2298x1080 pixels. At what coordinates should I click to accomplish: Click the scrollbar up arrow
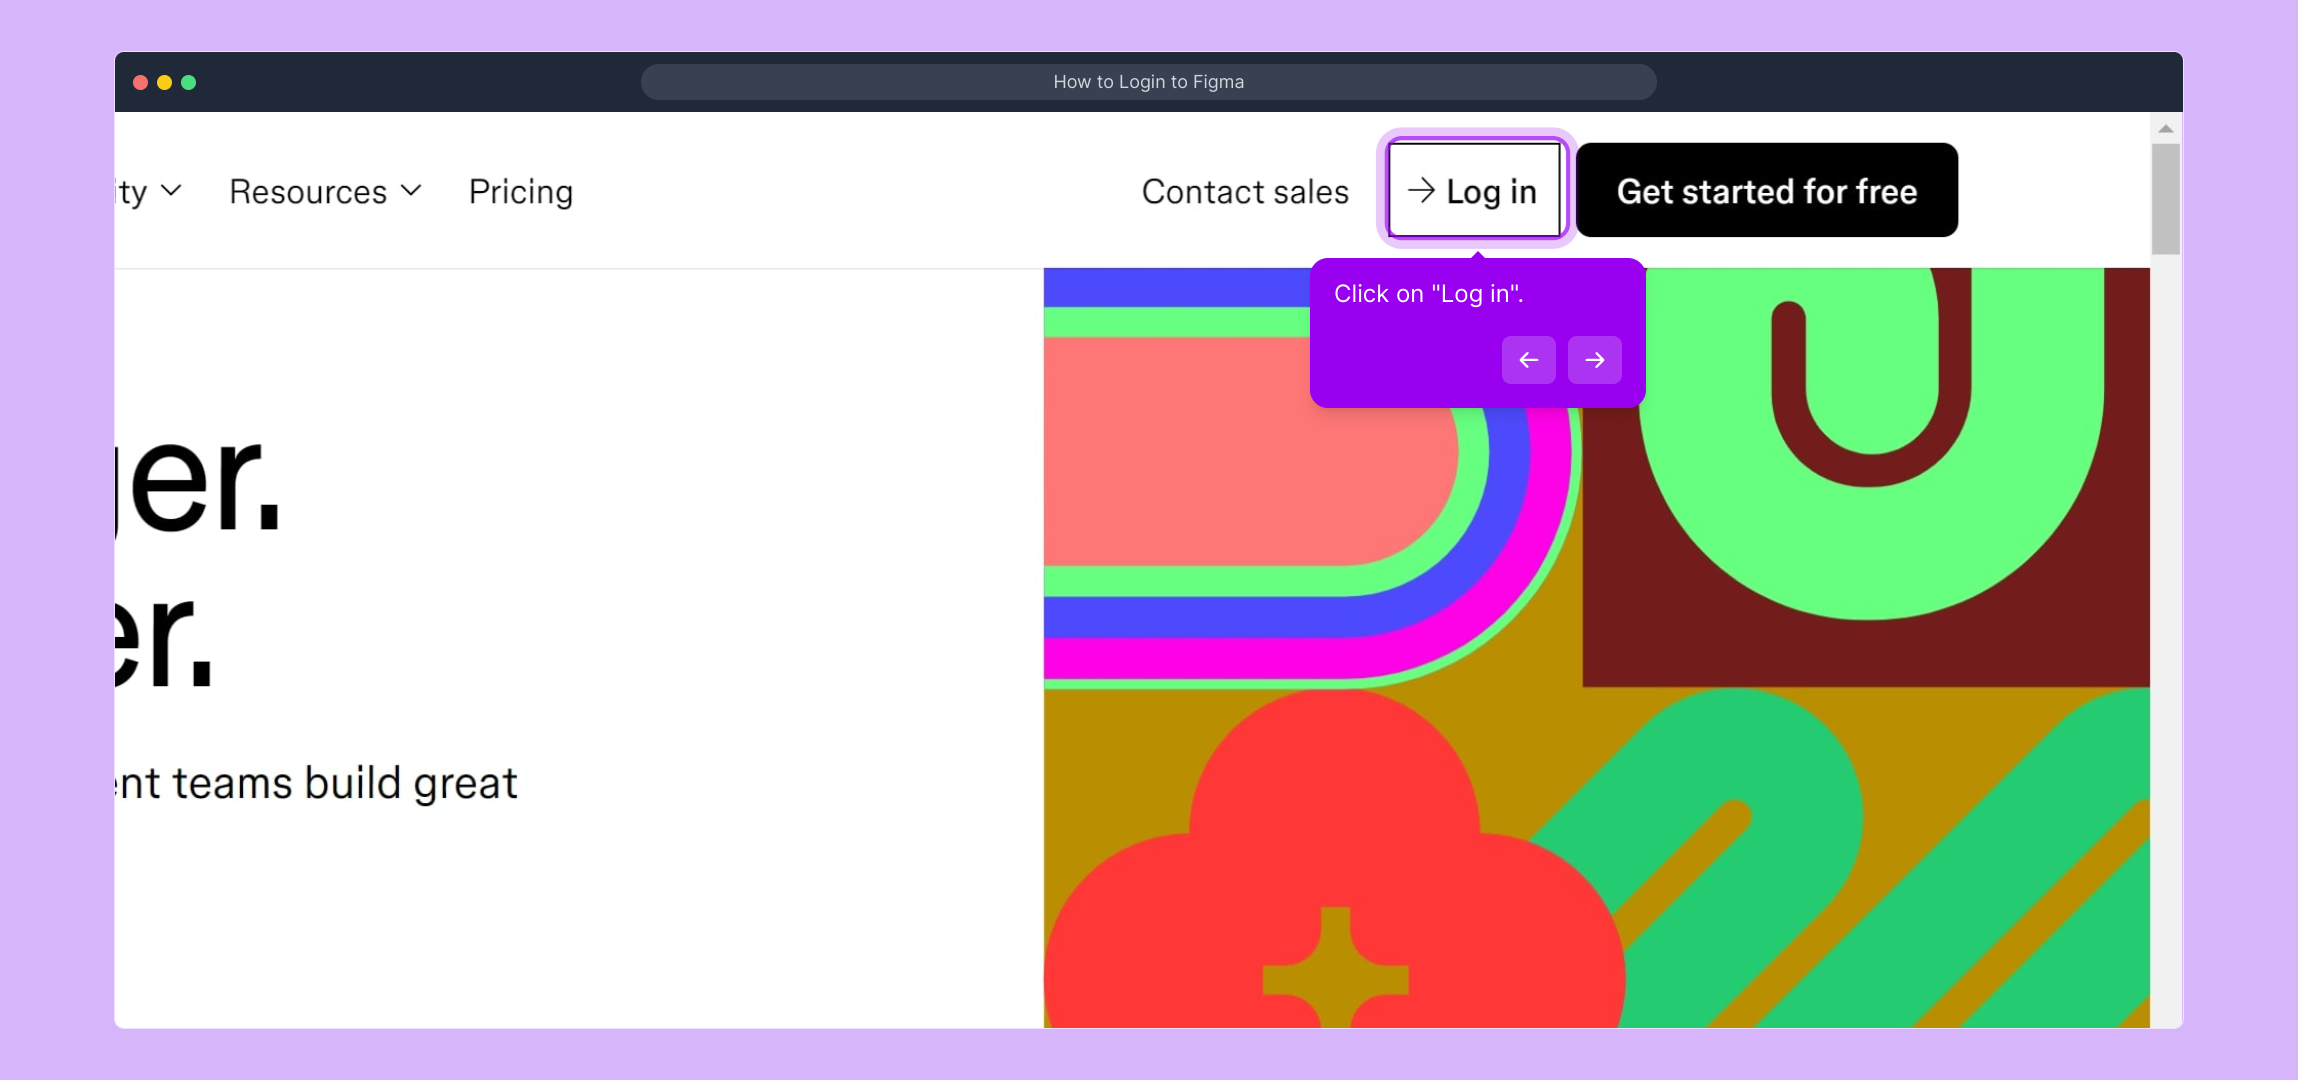2165,129
